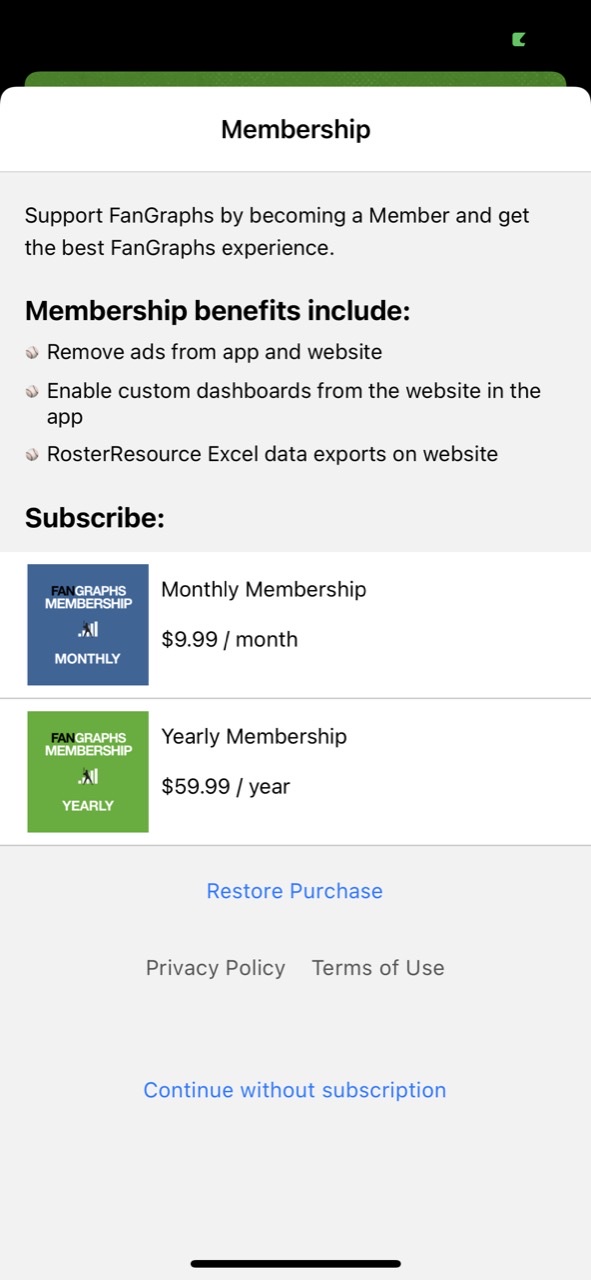Image resolution: width=591 pixels, height=1280 pixels.
Task: Tap Restore Purchase
Action: click(x=295, y=891)
